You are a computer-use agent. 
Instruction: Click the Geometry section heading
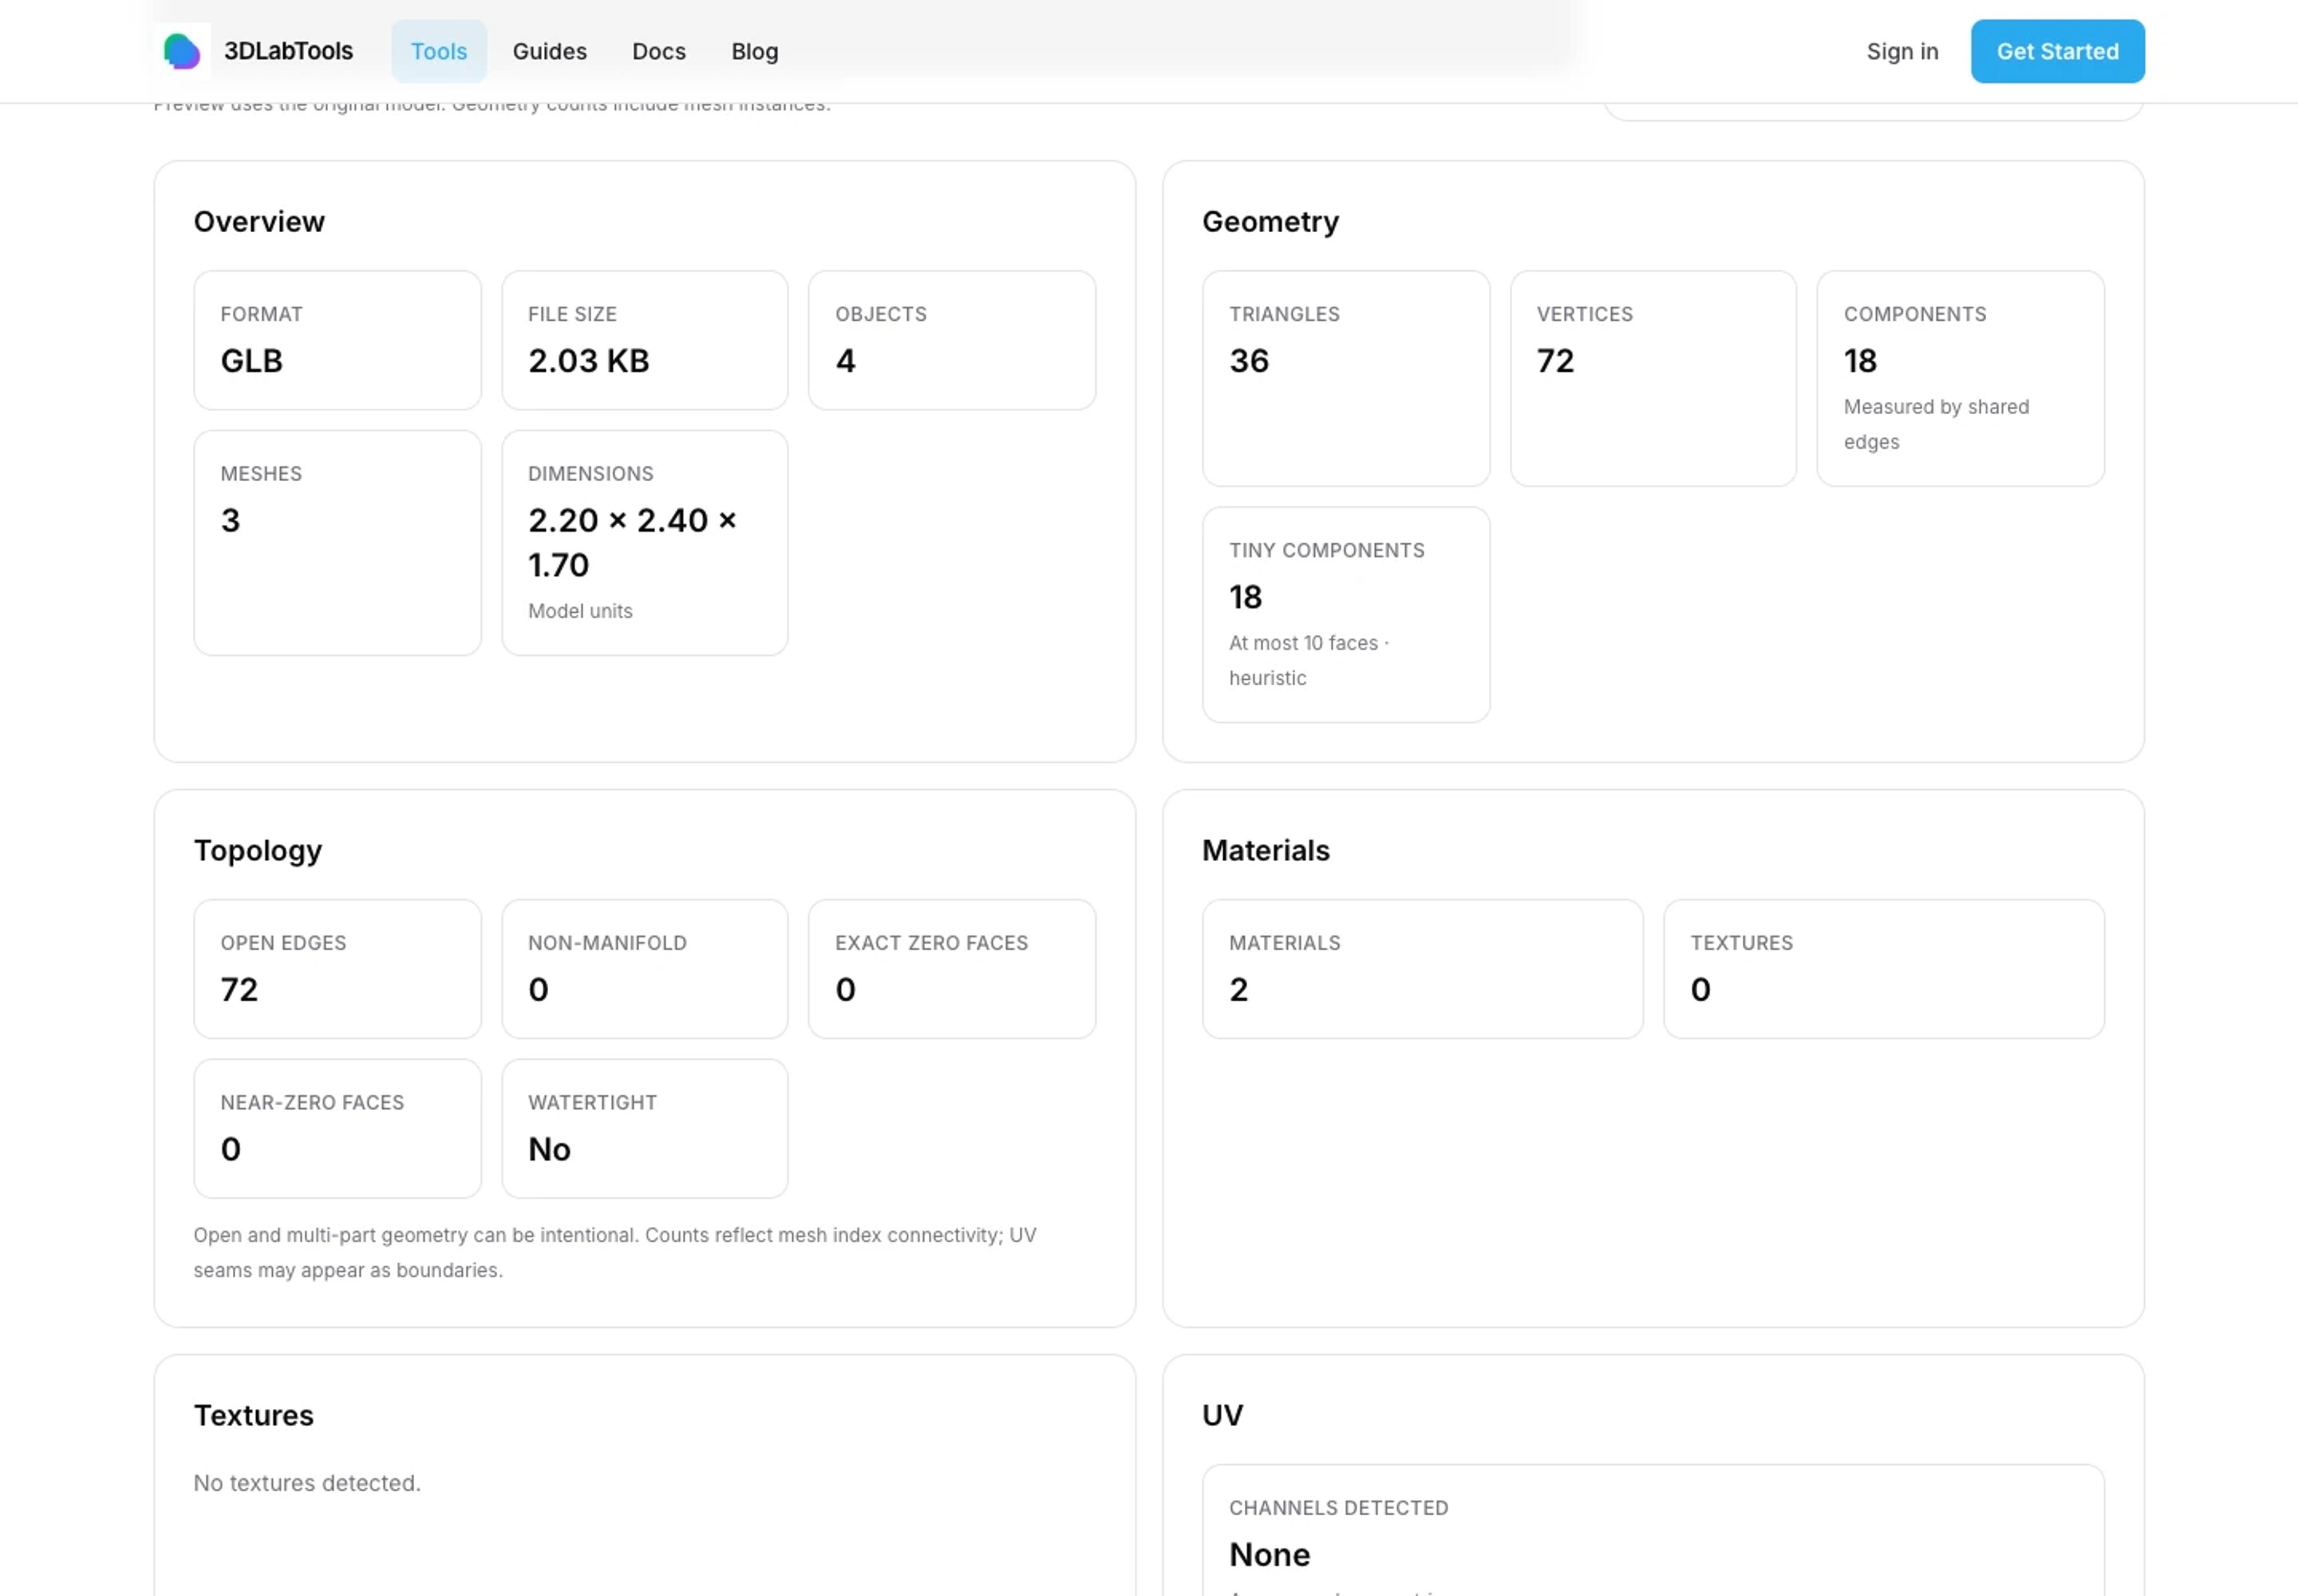(1270, 222)
